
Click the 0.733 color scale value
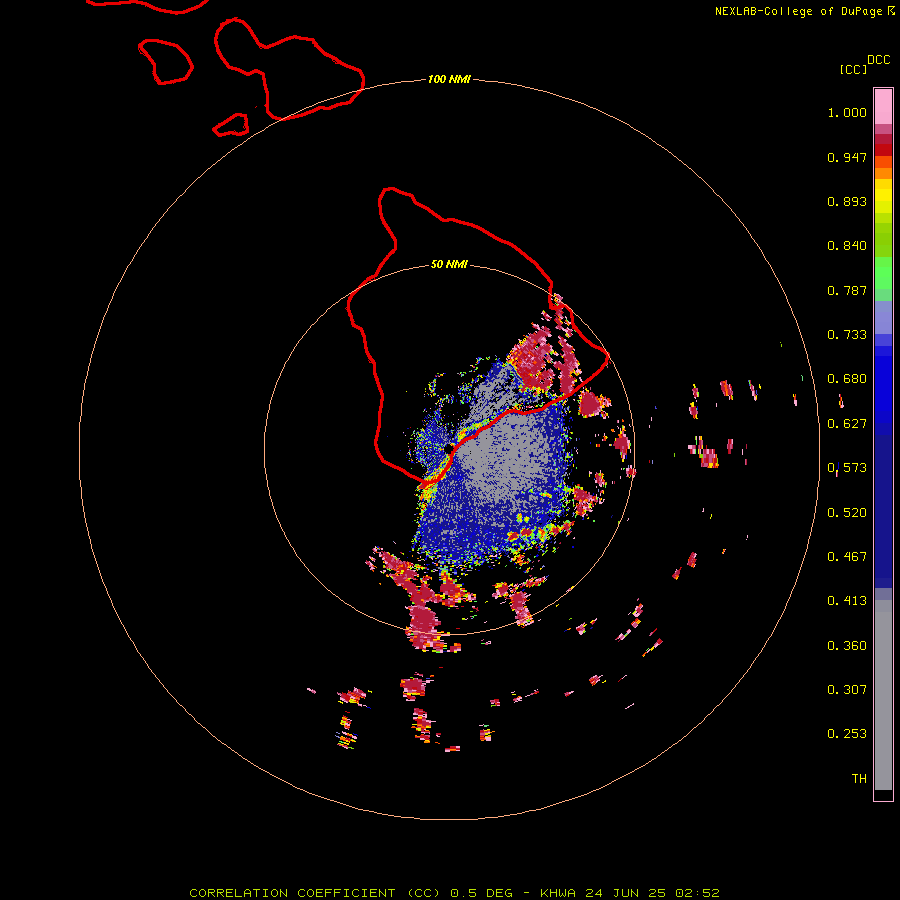[847, 335]
